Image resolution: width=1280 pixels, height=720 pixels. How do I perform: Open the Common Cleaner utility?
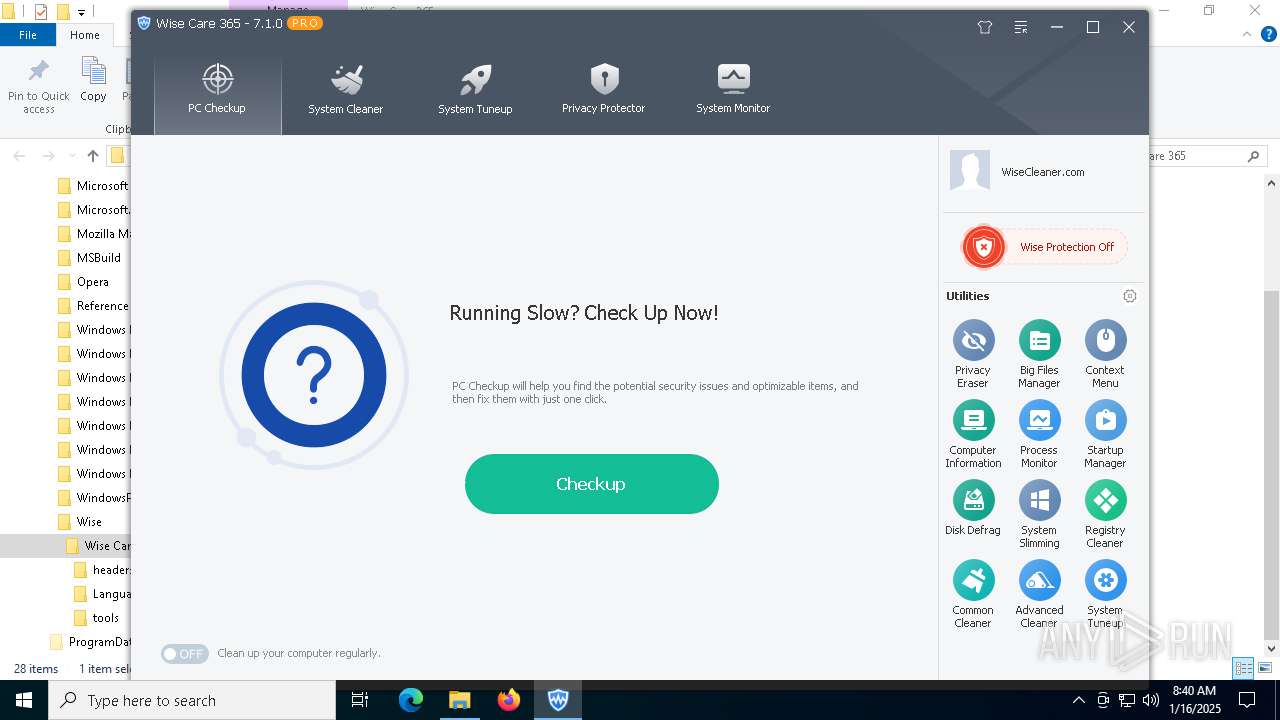pos(973,594)
